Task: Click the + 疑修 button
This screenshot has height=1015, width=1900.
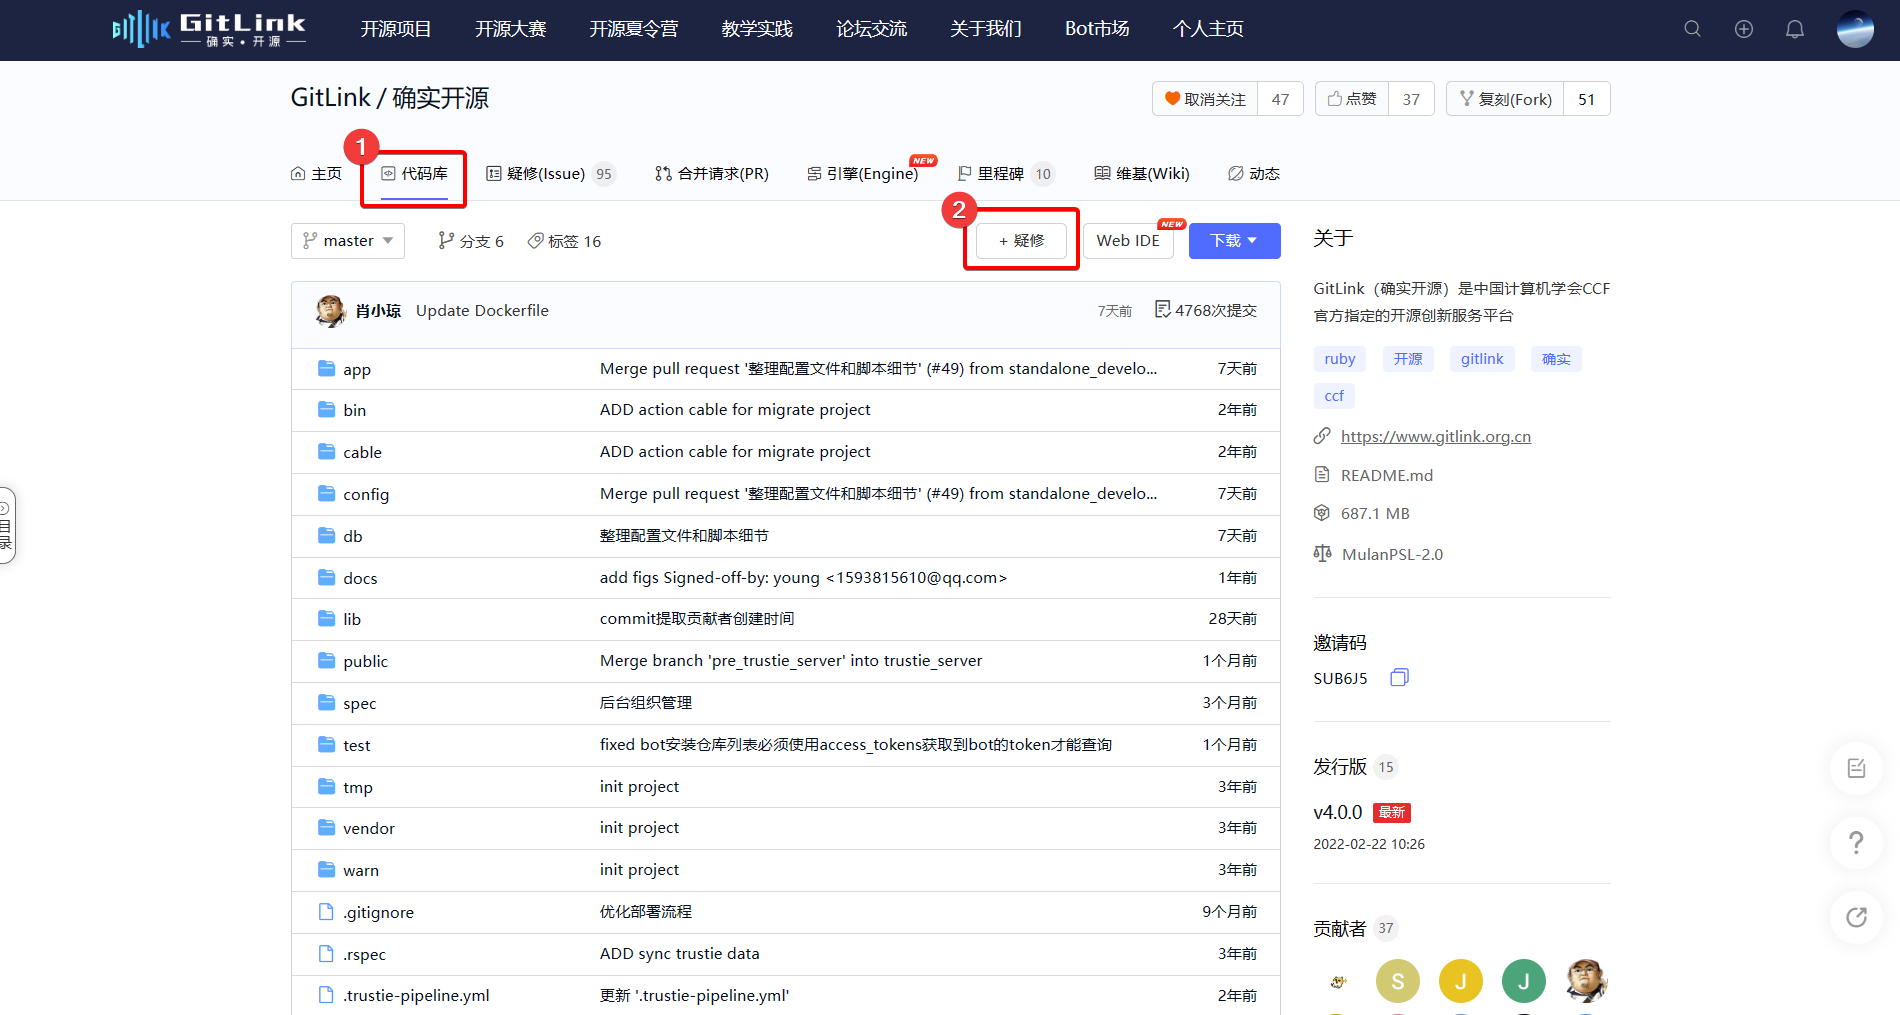Action: [x=1021, y=241]
